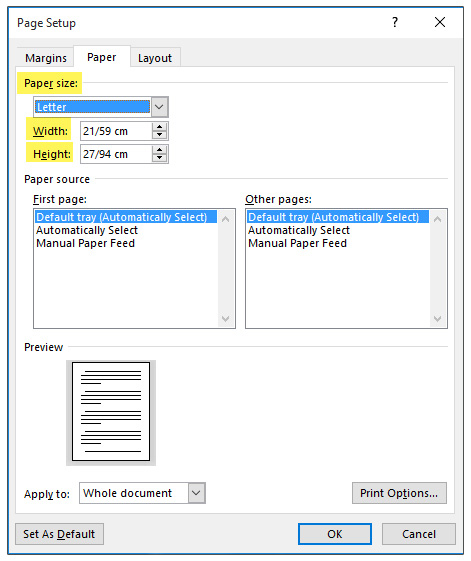Click First page list scroll-down arrow
The image size is (471, 561).
pyautogui.click(x=225, y=318)
